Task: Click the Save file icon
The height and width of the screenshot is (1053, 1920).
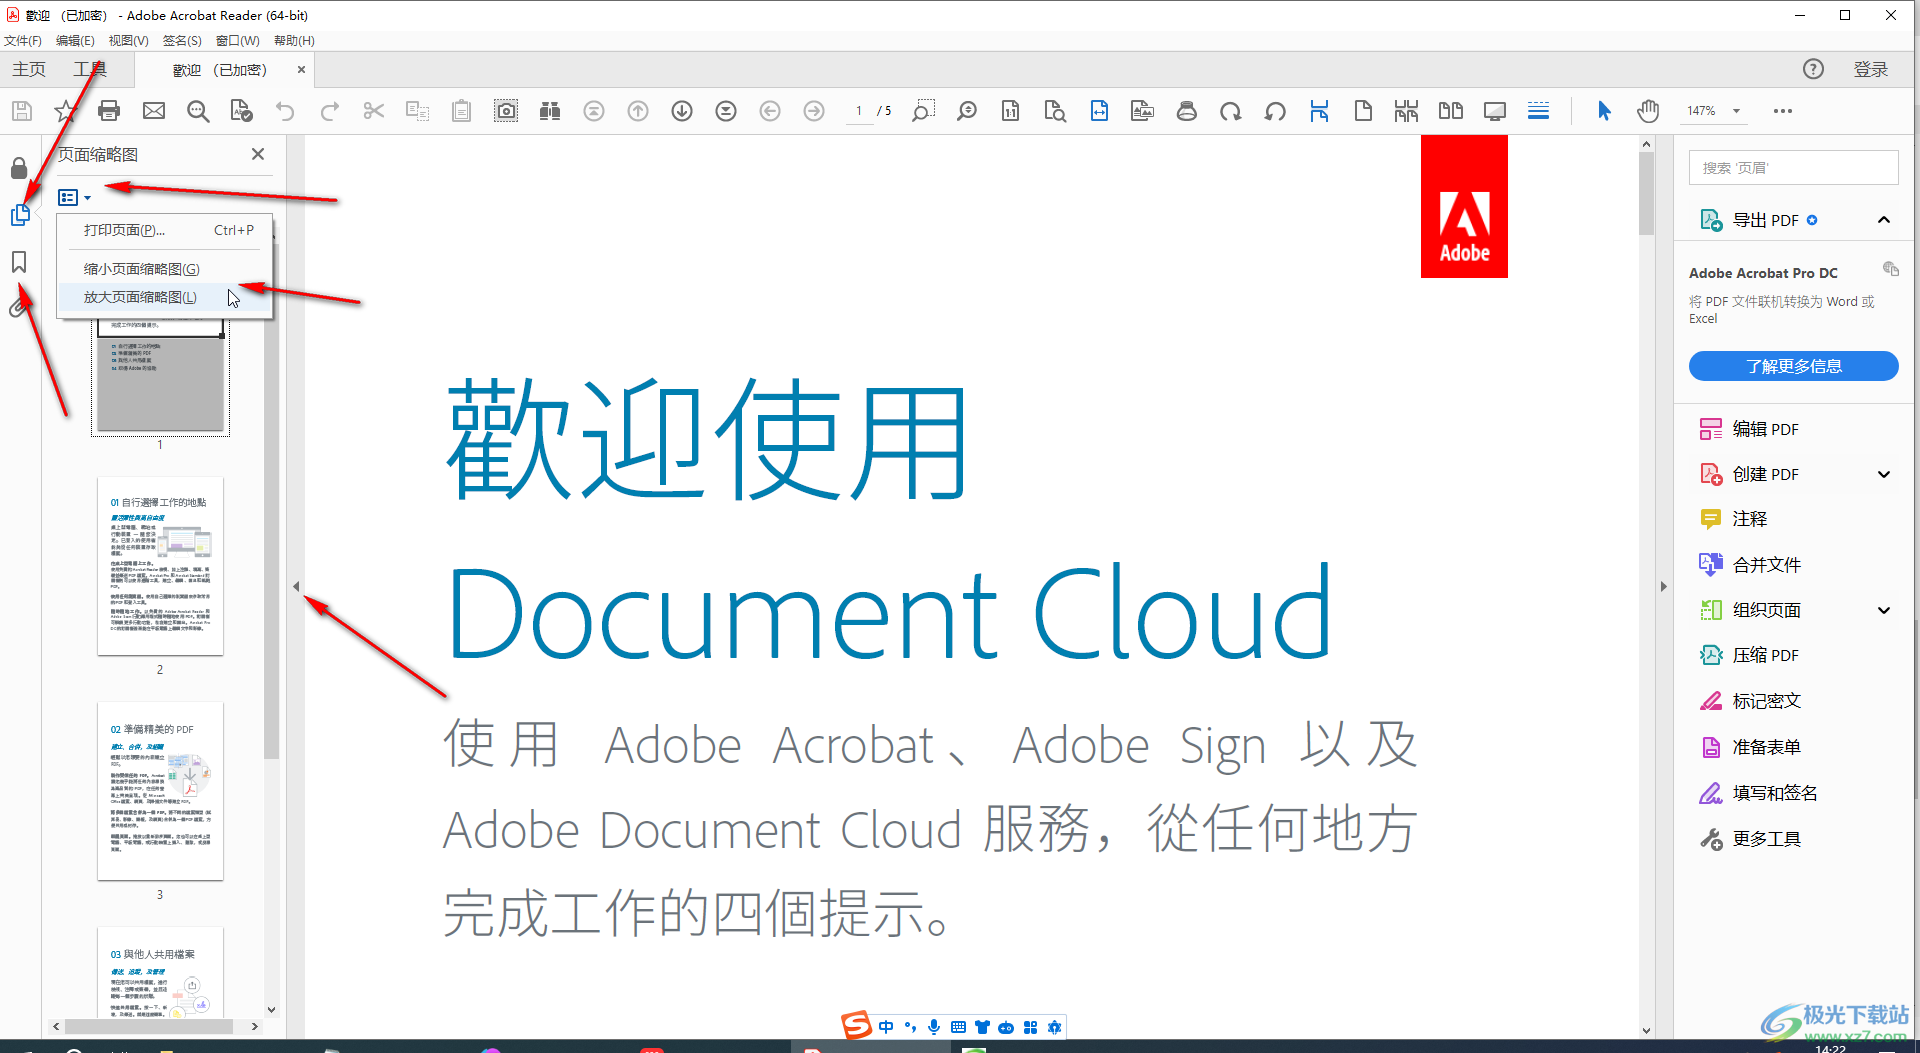Action: coord(22,111)
